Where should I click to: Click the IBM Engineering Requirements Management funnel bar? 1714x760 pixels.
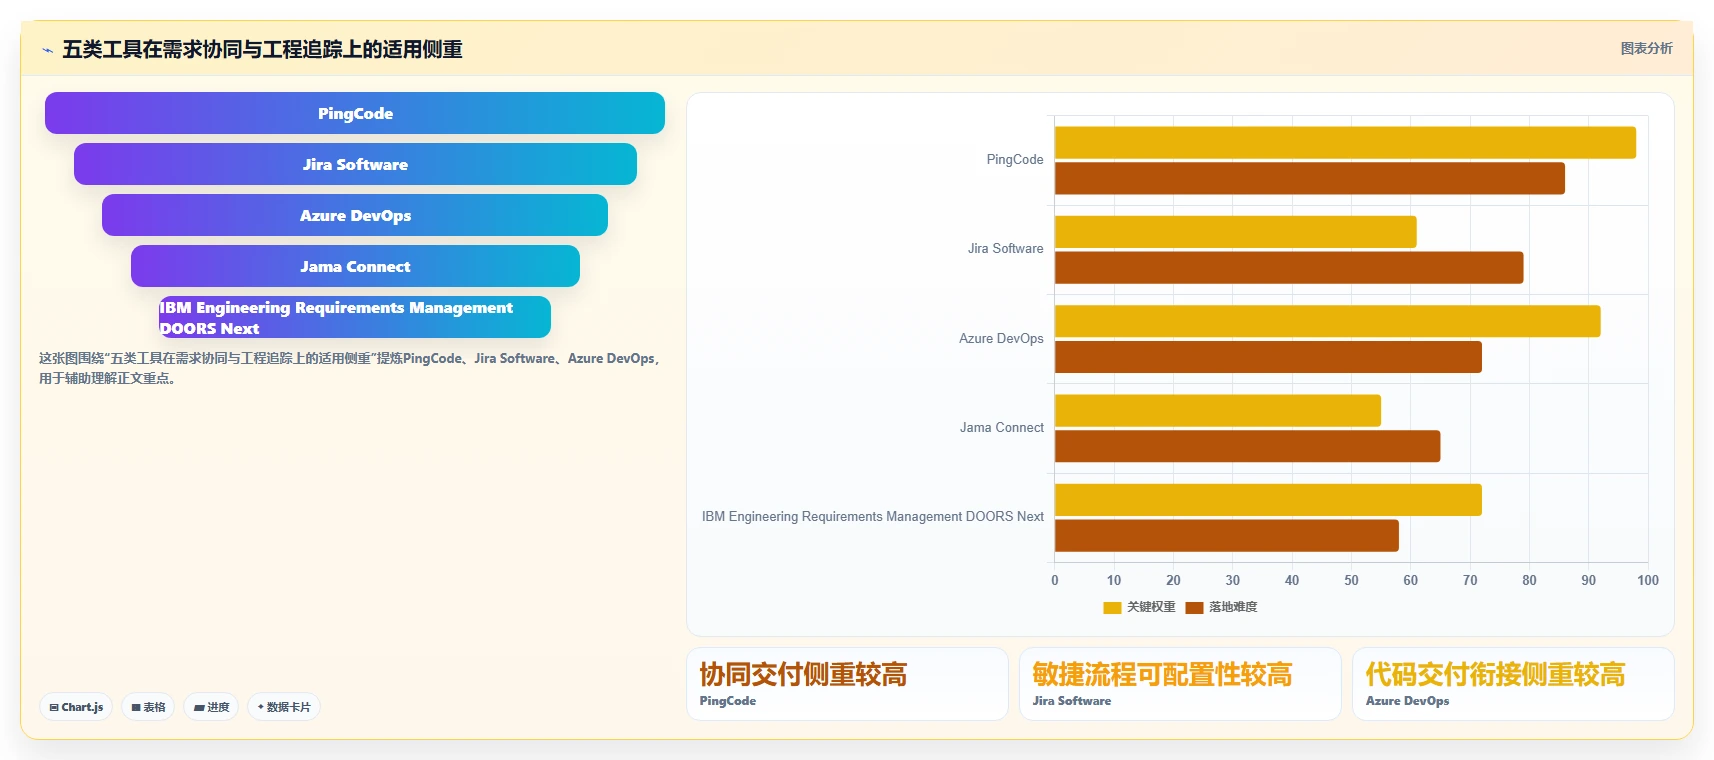tap(355, 317)
